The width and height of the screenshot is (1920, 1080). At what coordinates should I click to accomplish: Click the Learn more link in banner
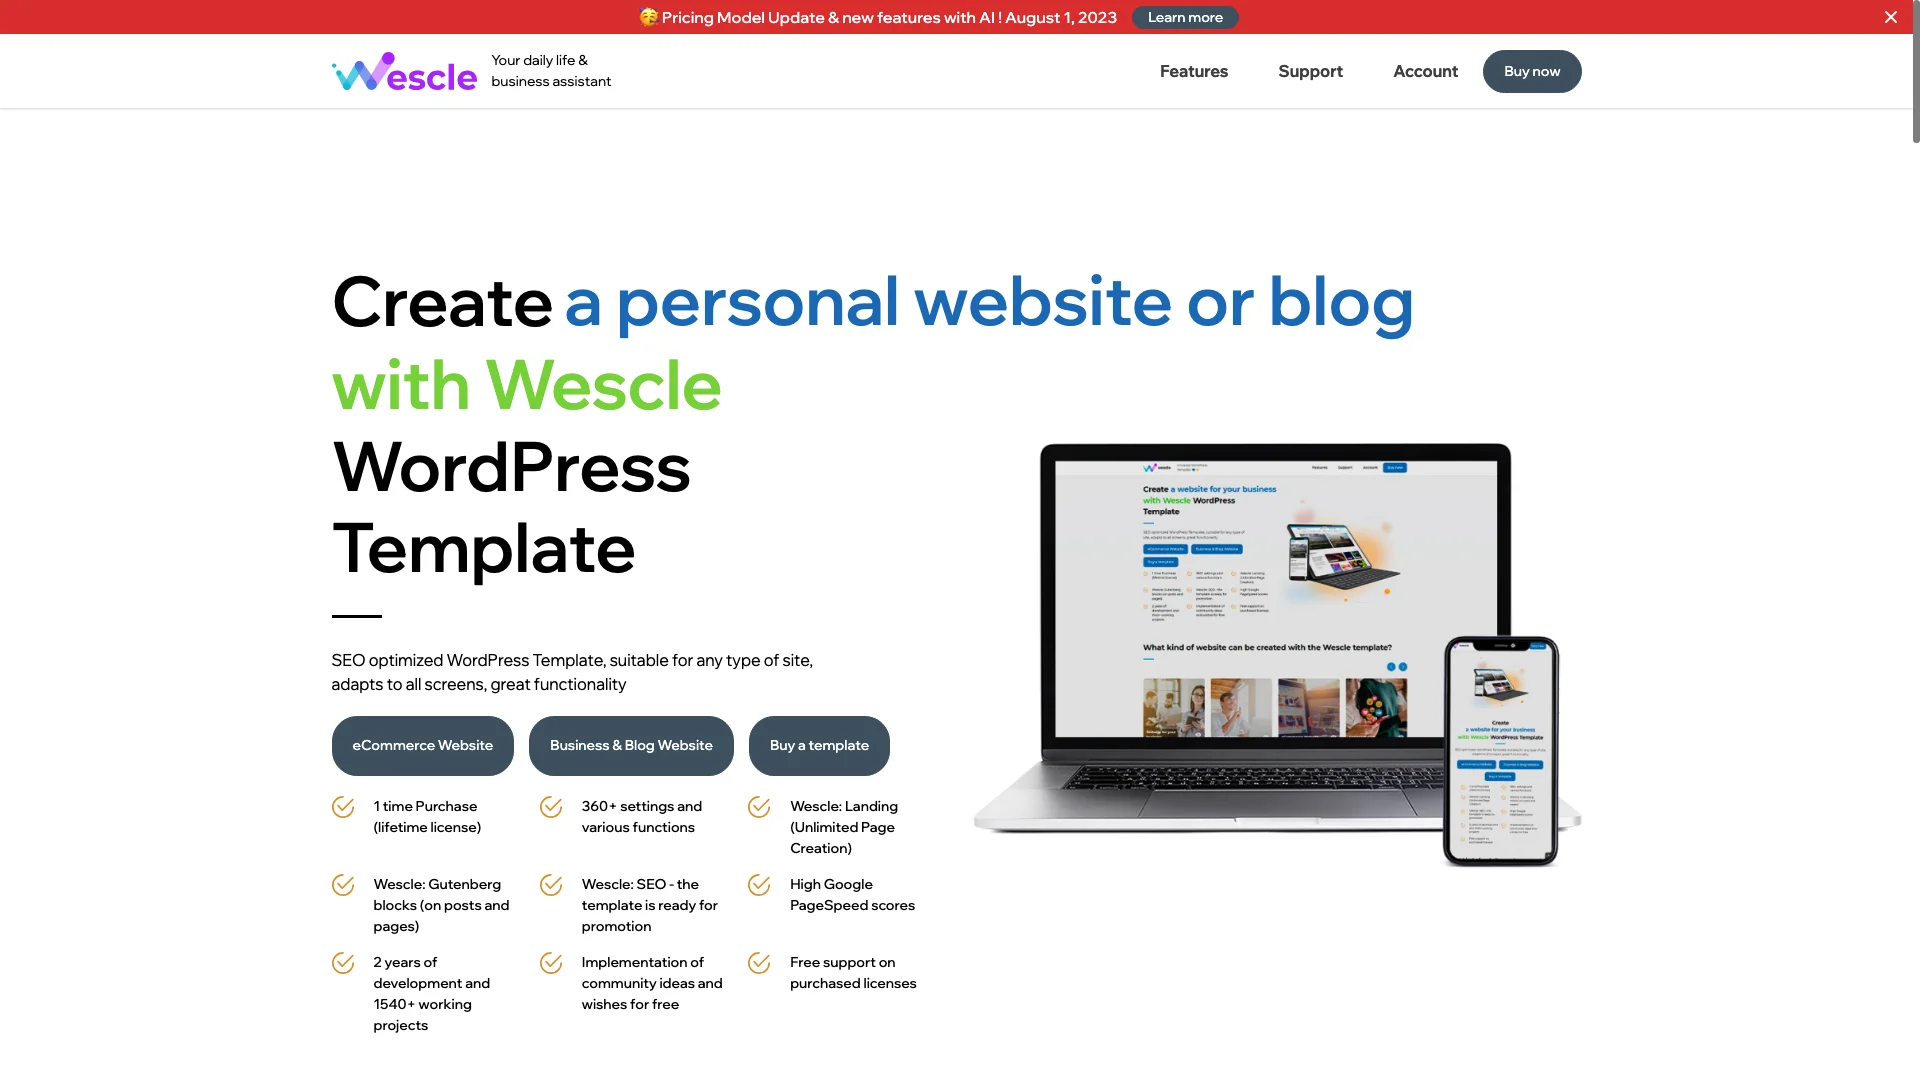tap(1184, 16)
